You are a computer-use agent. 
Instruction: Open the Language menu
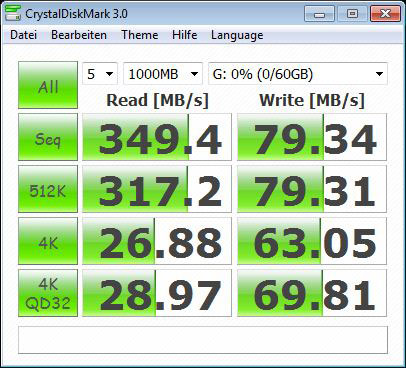[x=237, y=35]
